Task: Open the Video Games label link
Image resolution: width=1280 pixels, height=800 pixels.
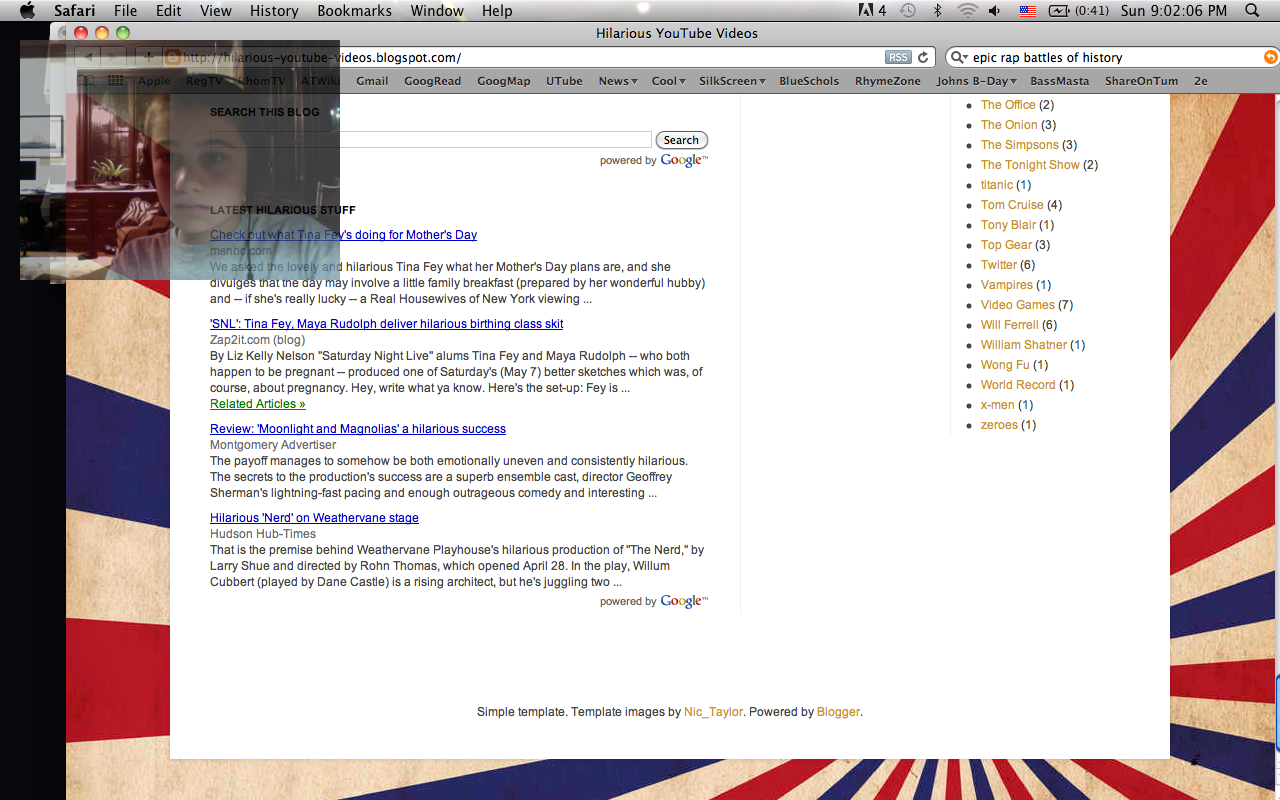Action: point(1018,305)
